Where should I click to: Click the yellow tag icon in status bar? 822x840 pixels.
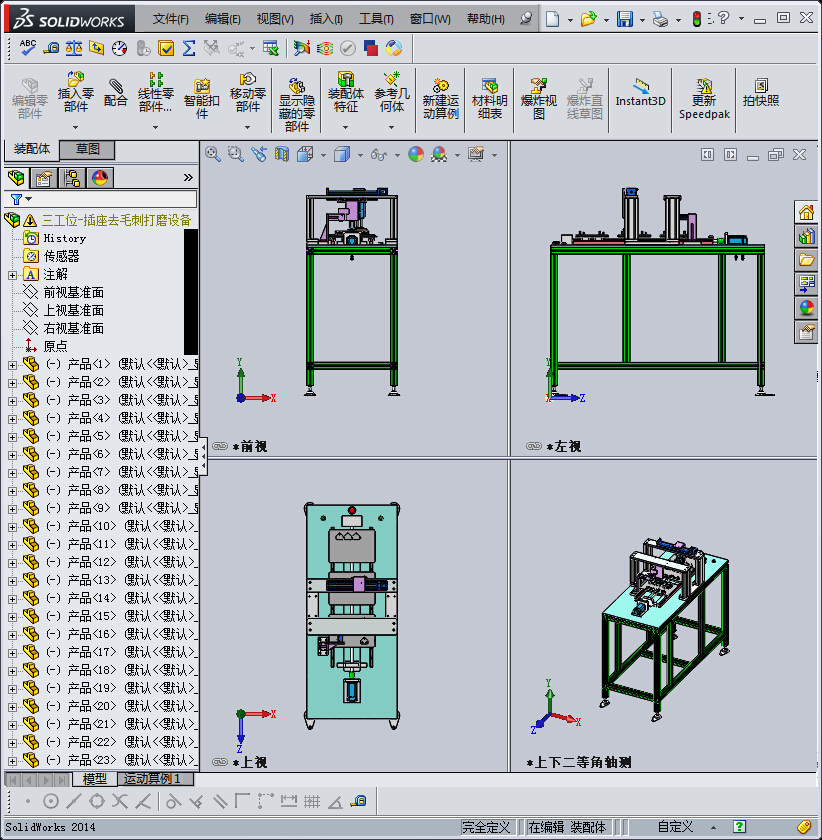pyautogui.click(x=804, y=827)
